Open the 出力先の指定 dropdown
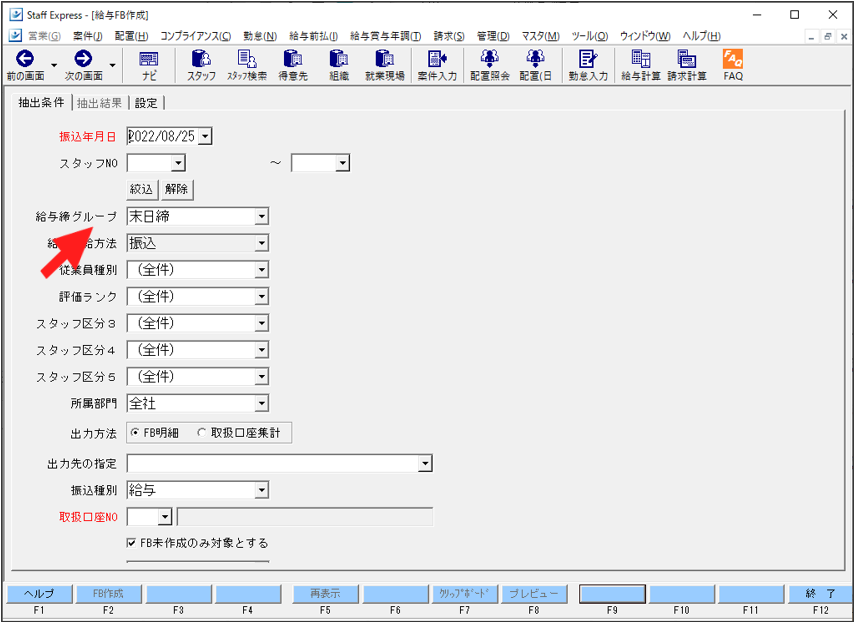The image size is (855, 624). point(424,464)
